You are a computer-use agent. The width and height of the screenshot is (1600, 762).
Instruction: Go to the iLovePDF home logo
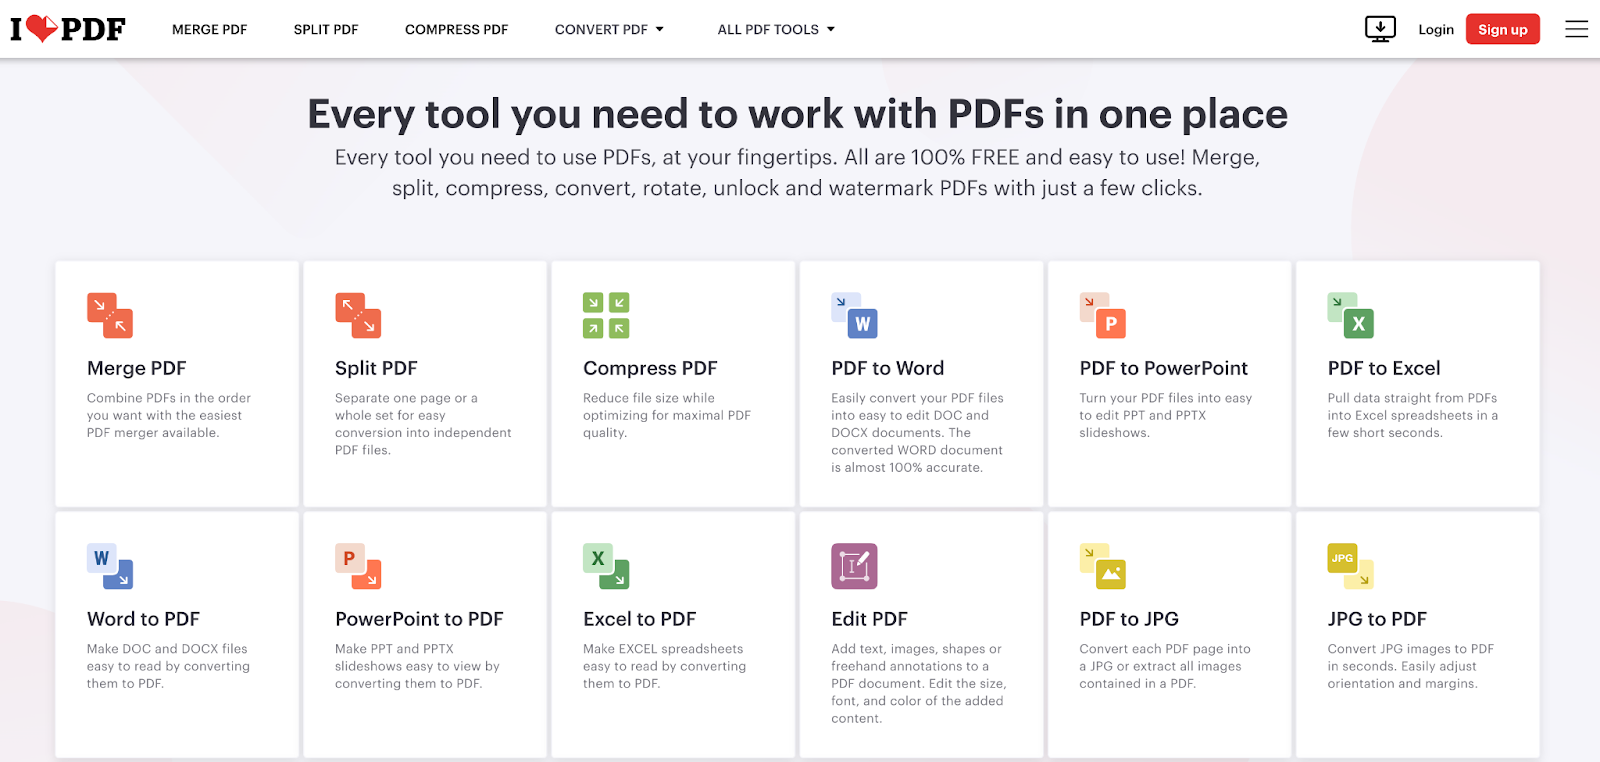pos(68,29)
